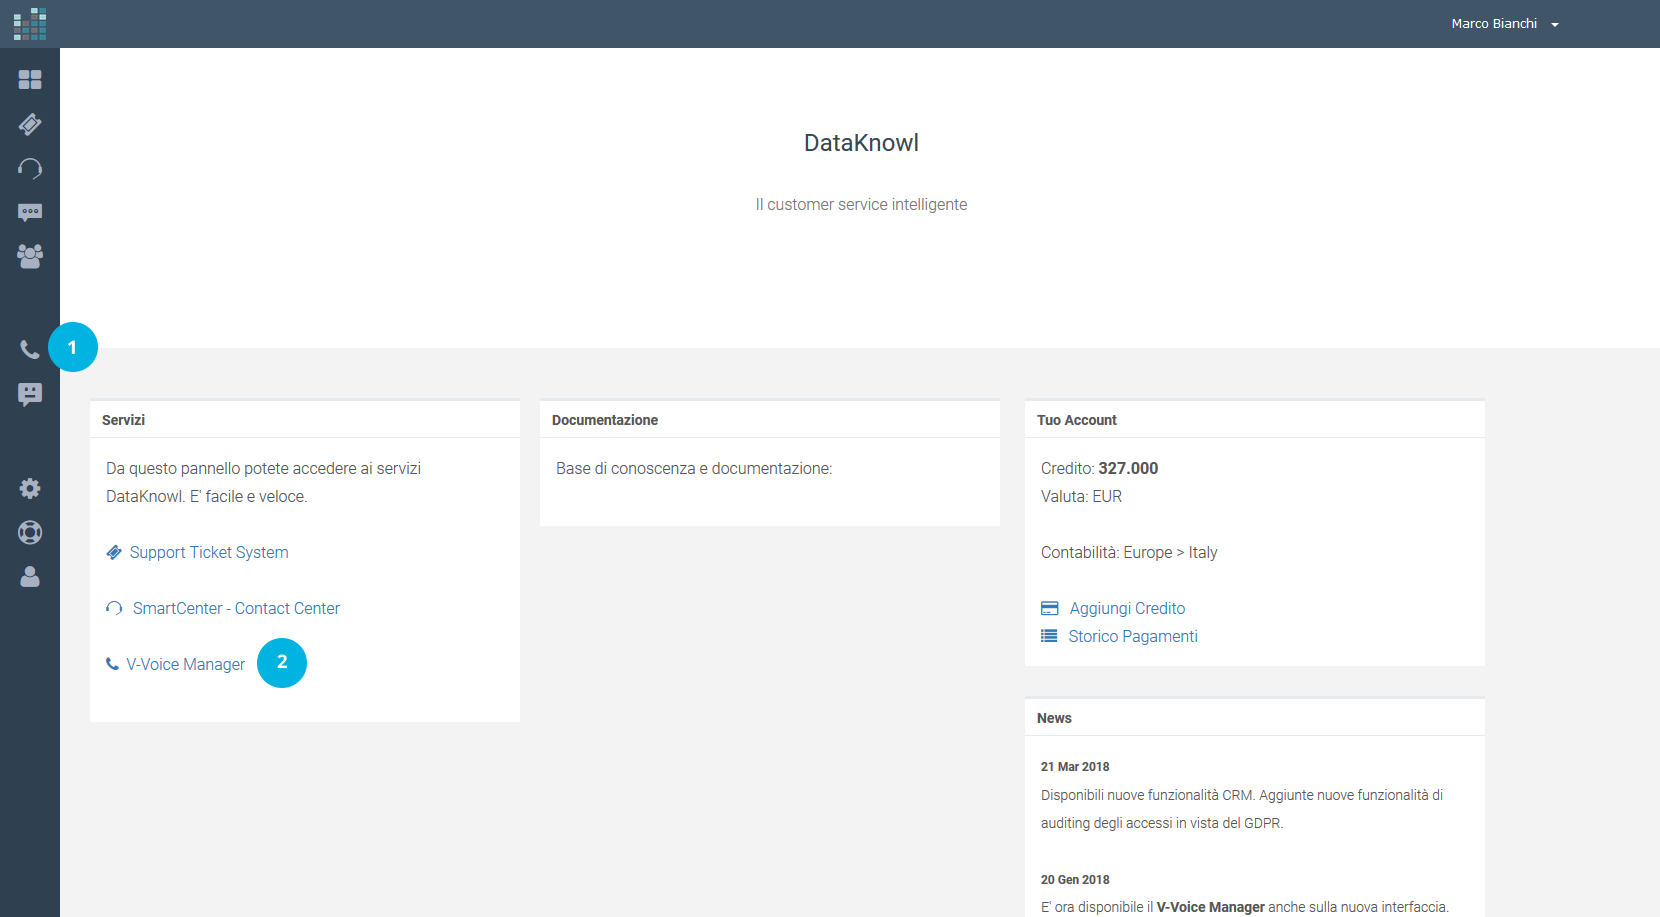Click the Marco Bianchi user name
This screenshot has width=1660, height=917.
tap(1494, 24)
